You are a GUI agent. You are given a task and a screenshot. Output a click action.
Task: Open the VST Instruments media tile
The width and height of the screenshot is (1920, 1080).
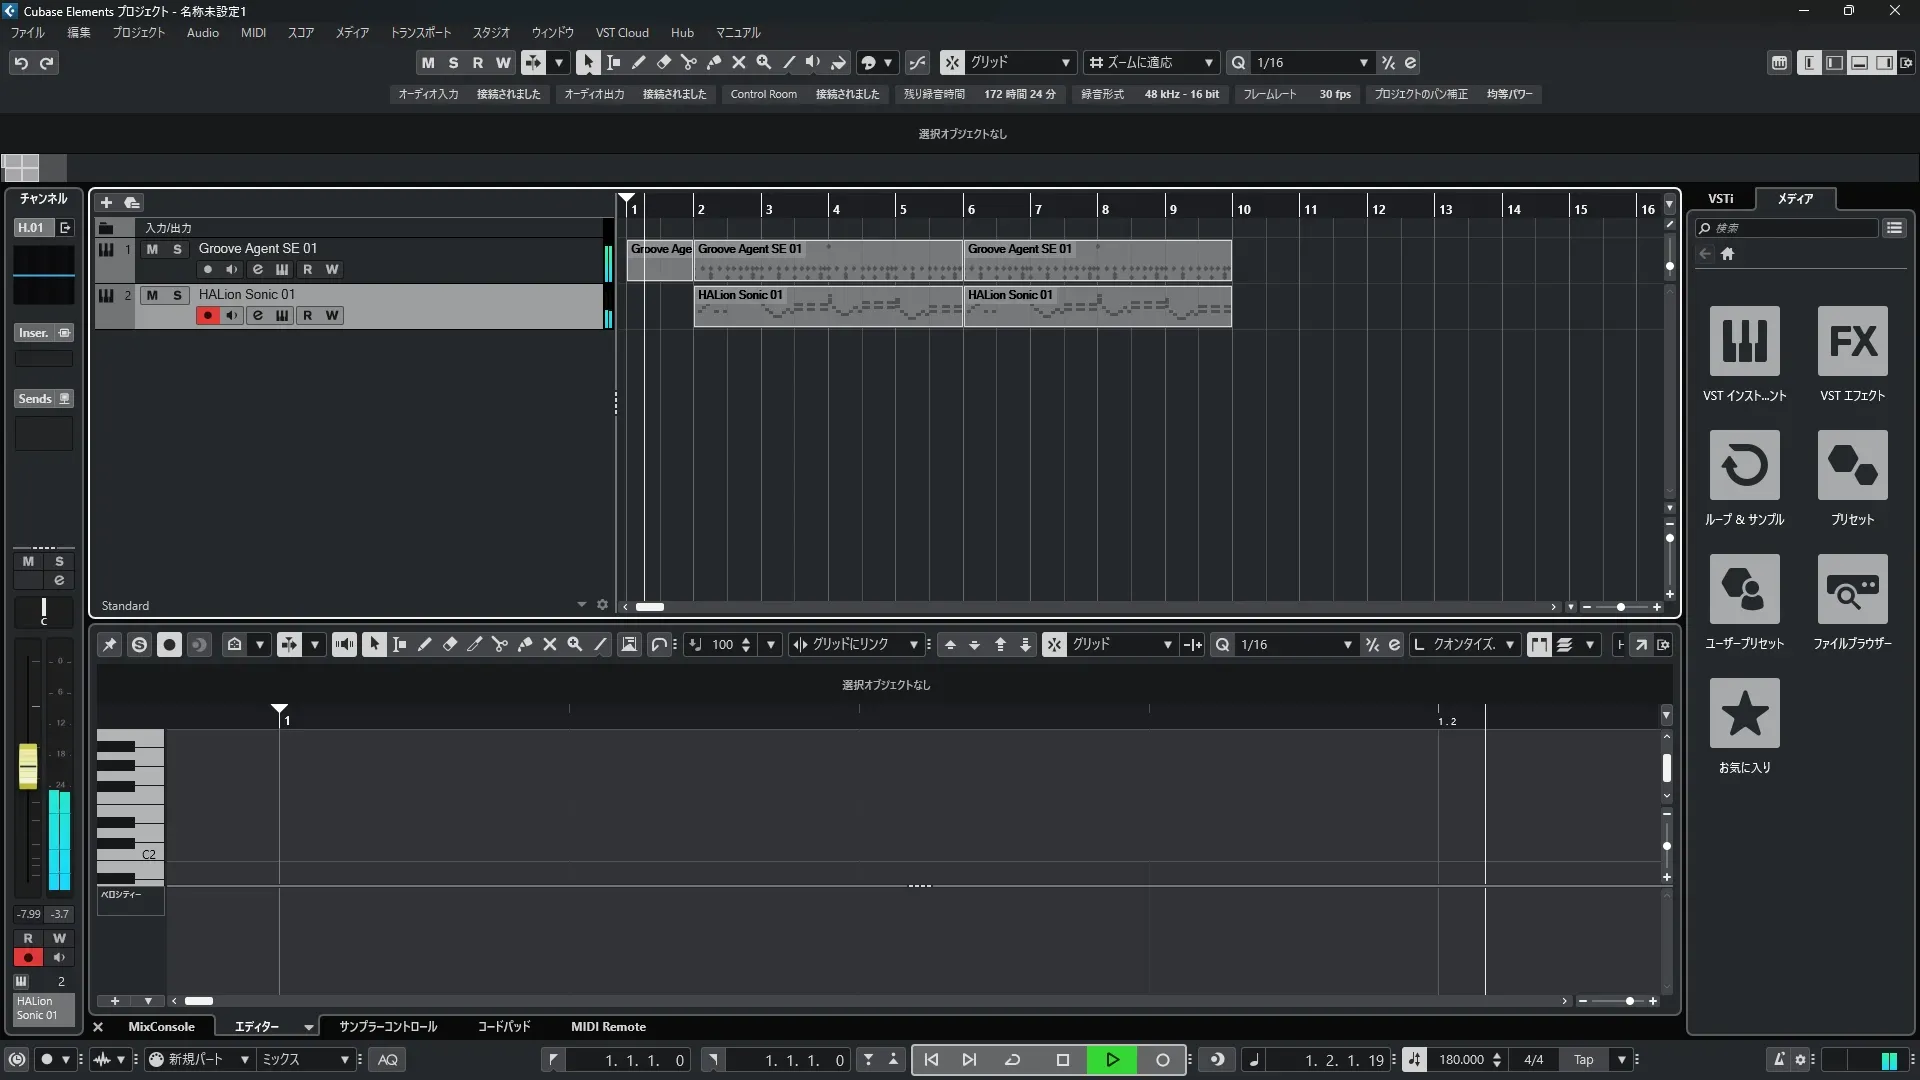point(1744,341)
